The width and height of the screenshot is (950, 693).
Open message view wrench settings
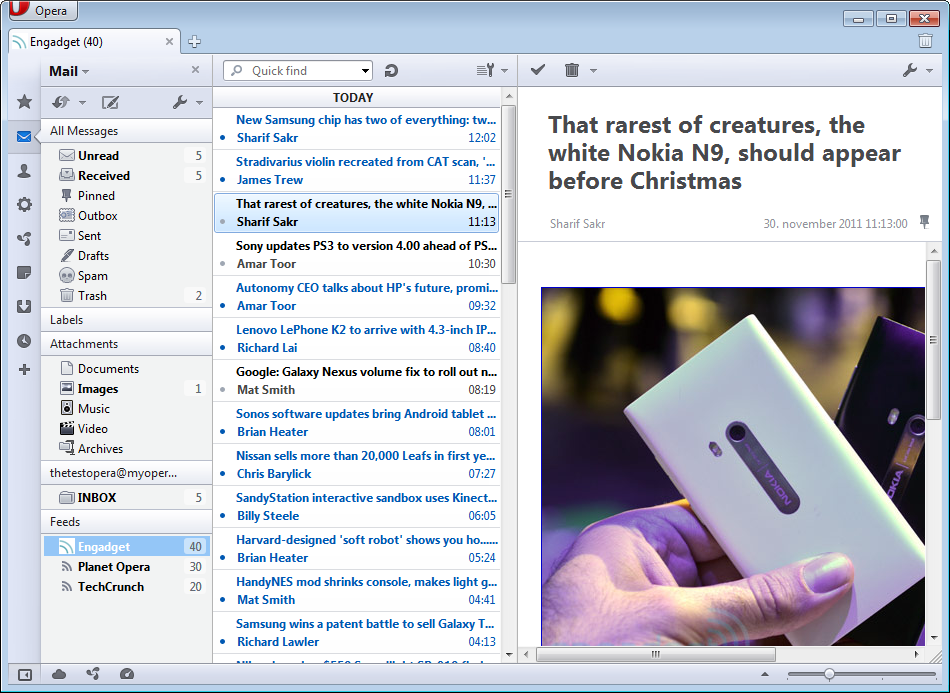click(910, 70)
